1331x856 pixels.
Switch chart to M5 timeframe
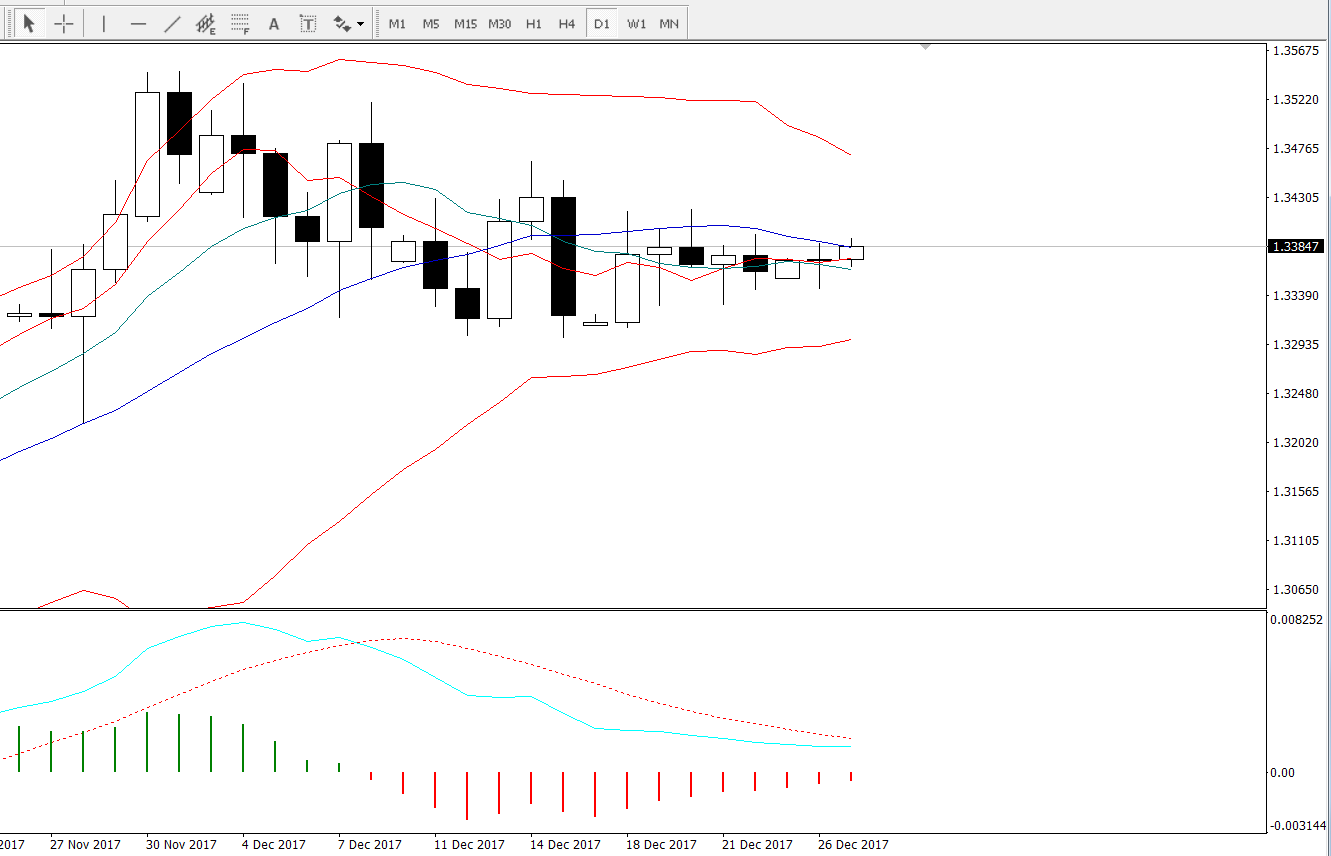pos(431,24)
